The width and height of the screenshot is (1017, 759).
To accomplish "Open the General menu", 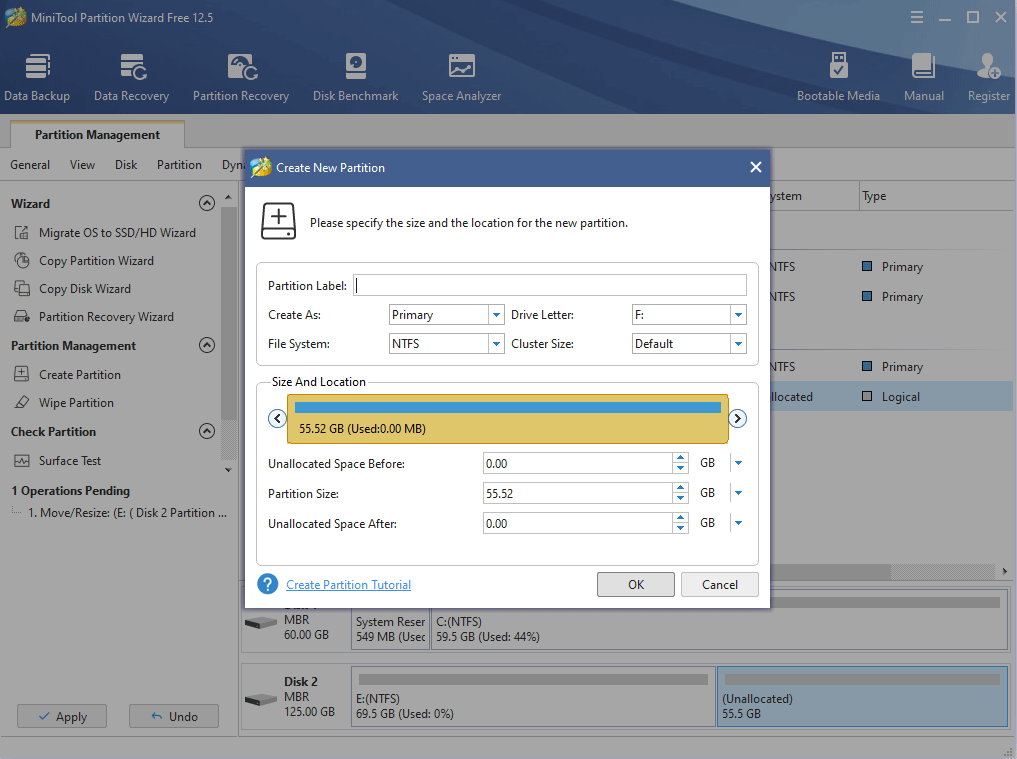I will (x=30, y=165).
